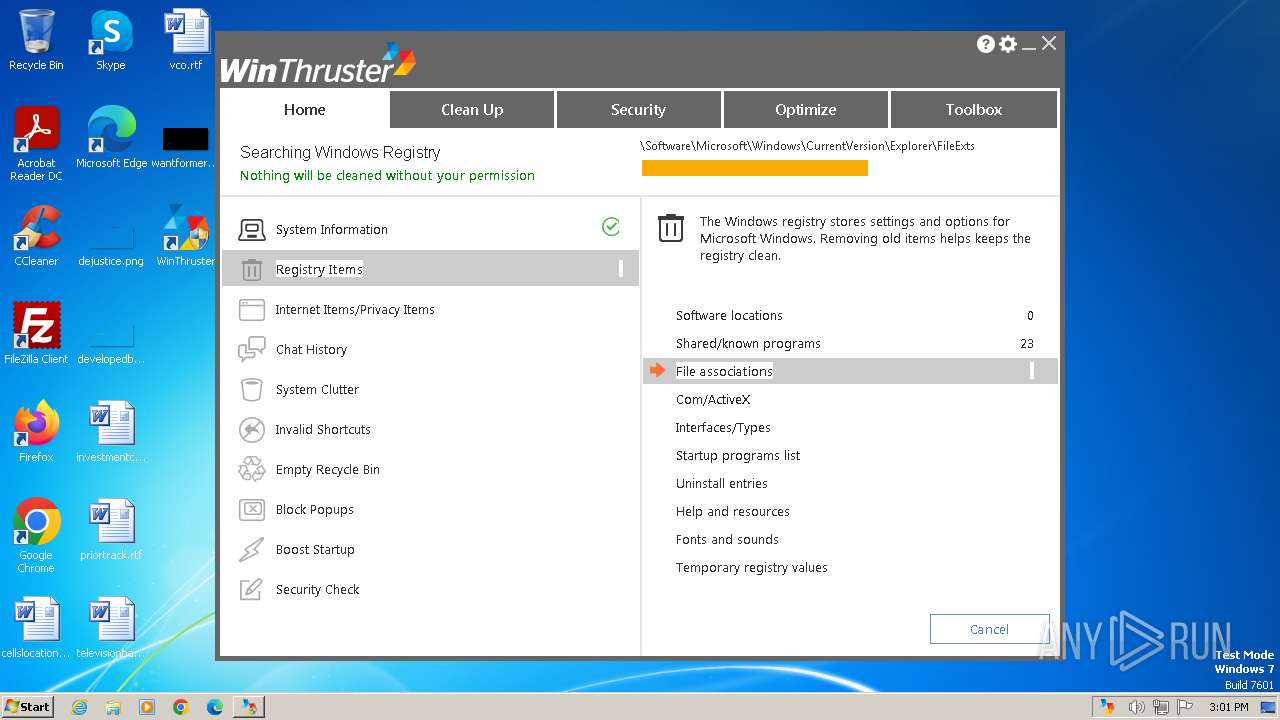
Task: Select Internet Items/Privacy Items label
Action: click(x=355, y=310)
